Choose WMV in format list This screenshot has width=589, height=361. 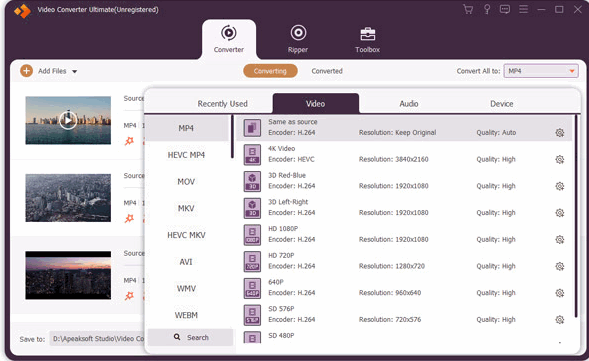(186, 288)
